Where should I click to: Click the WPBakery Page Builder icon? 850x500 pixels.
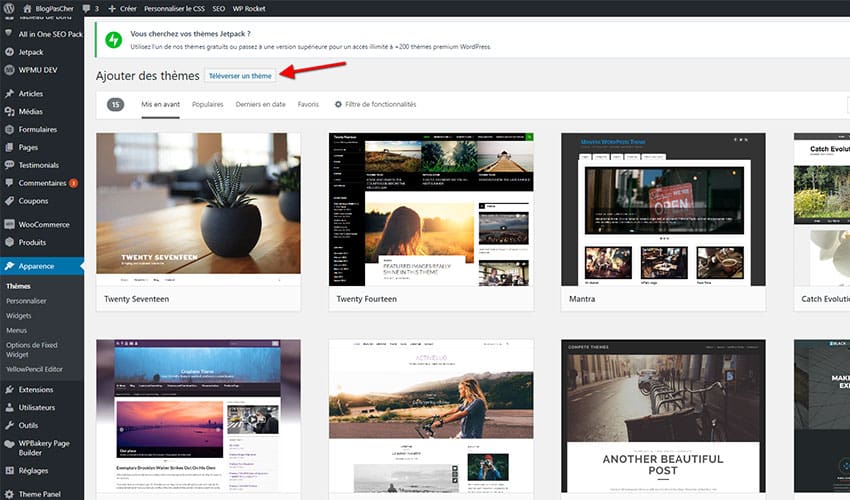[9, 444]
